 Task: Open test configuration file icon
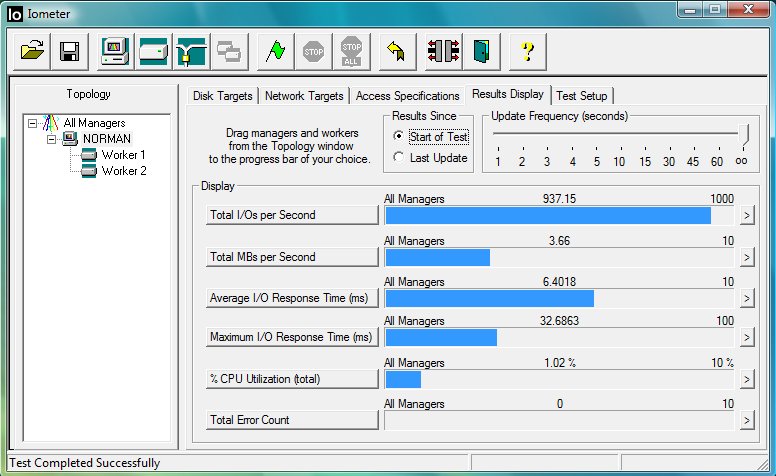[x=32, y=51]
